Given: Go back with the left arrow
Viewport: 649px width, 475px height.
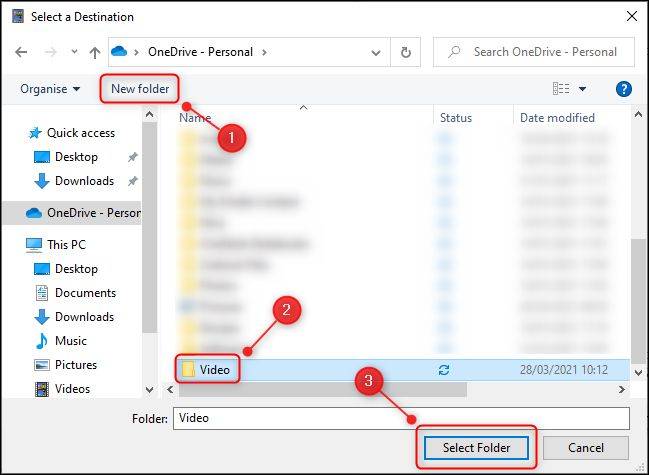Looking at the screenshot, I should 21,52.
